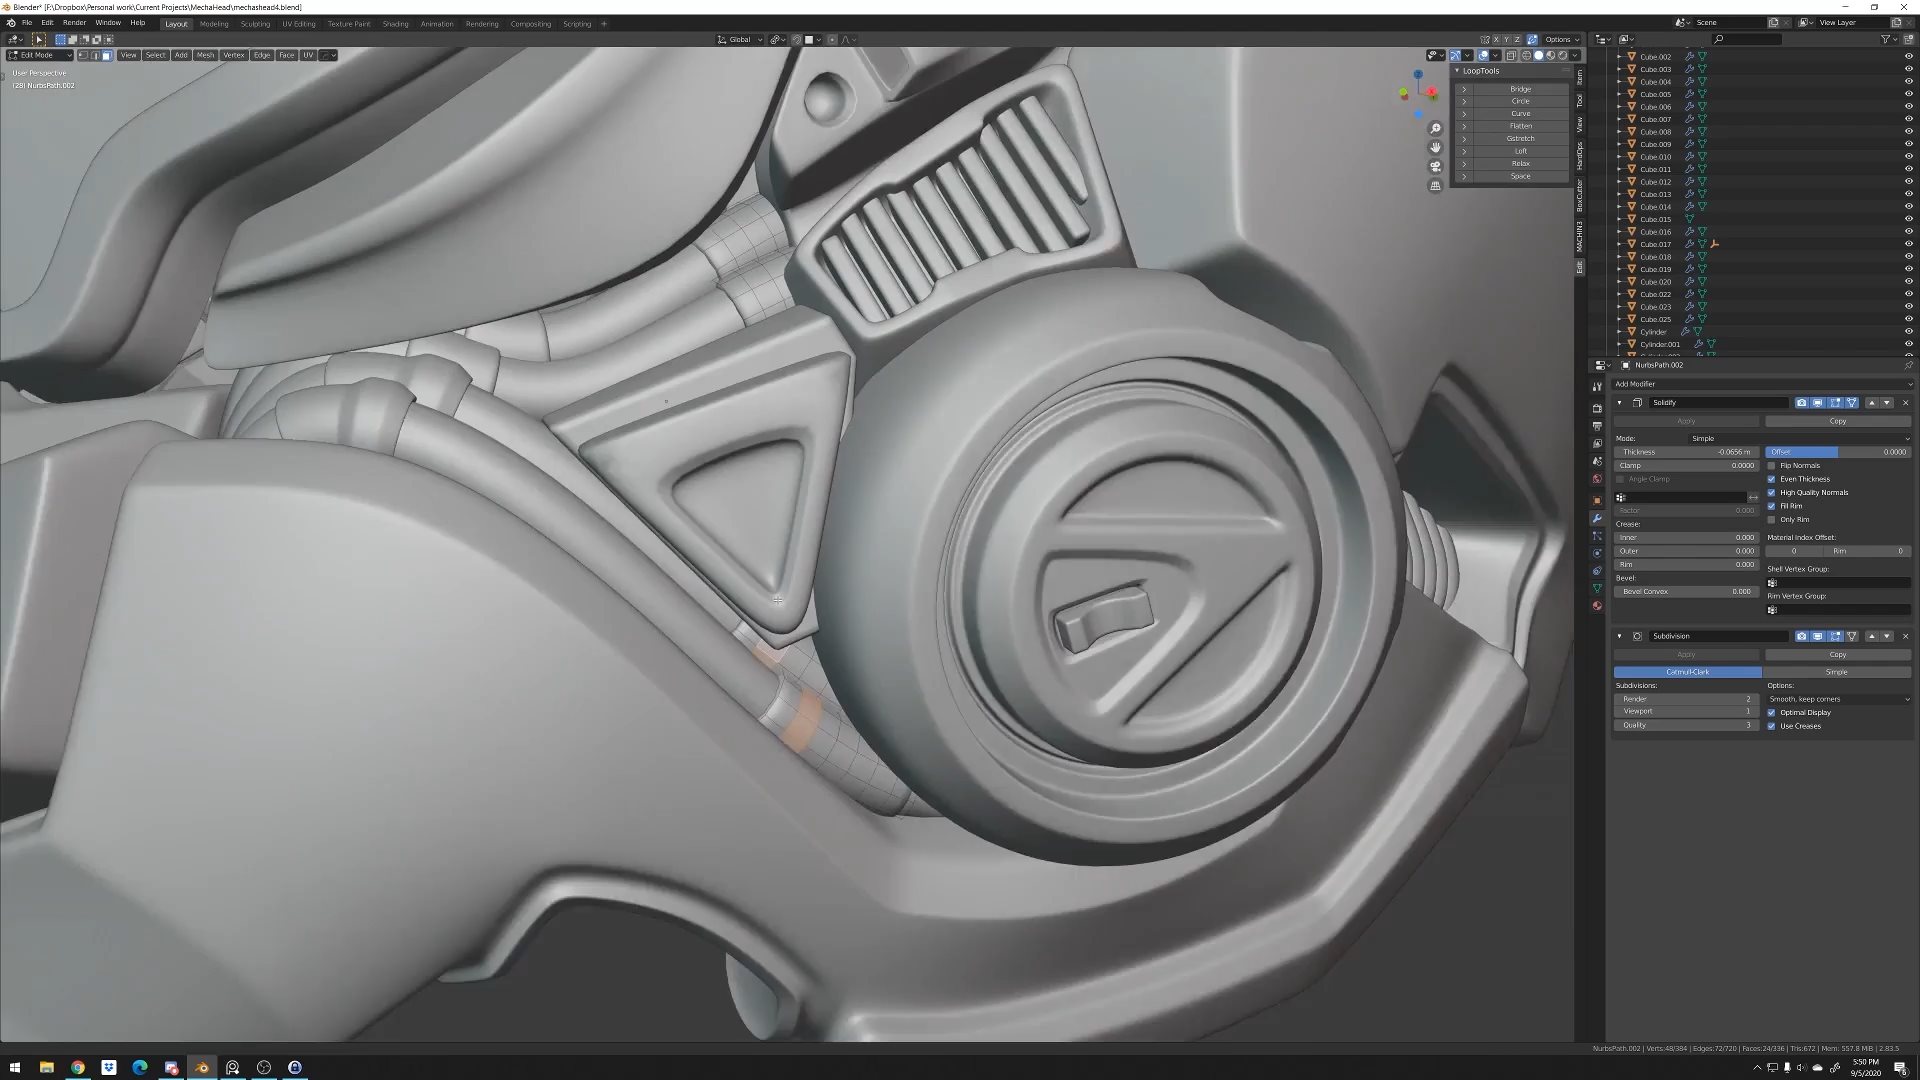Click the camera view navigation icon
The height and width of the screenshot is (1080, 1920).
point(1435,166)
